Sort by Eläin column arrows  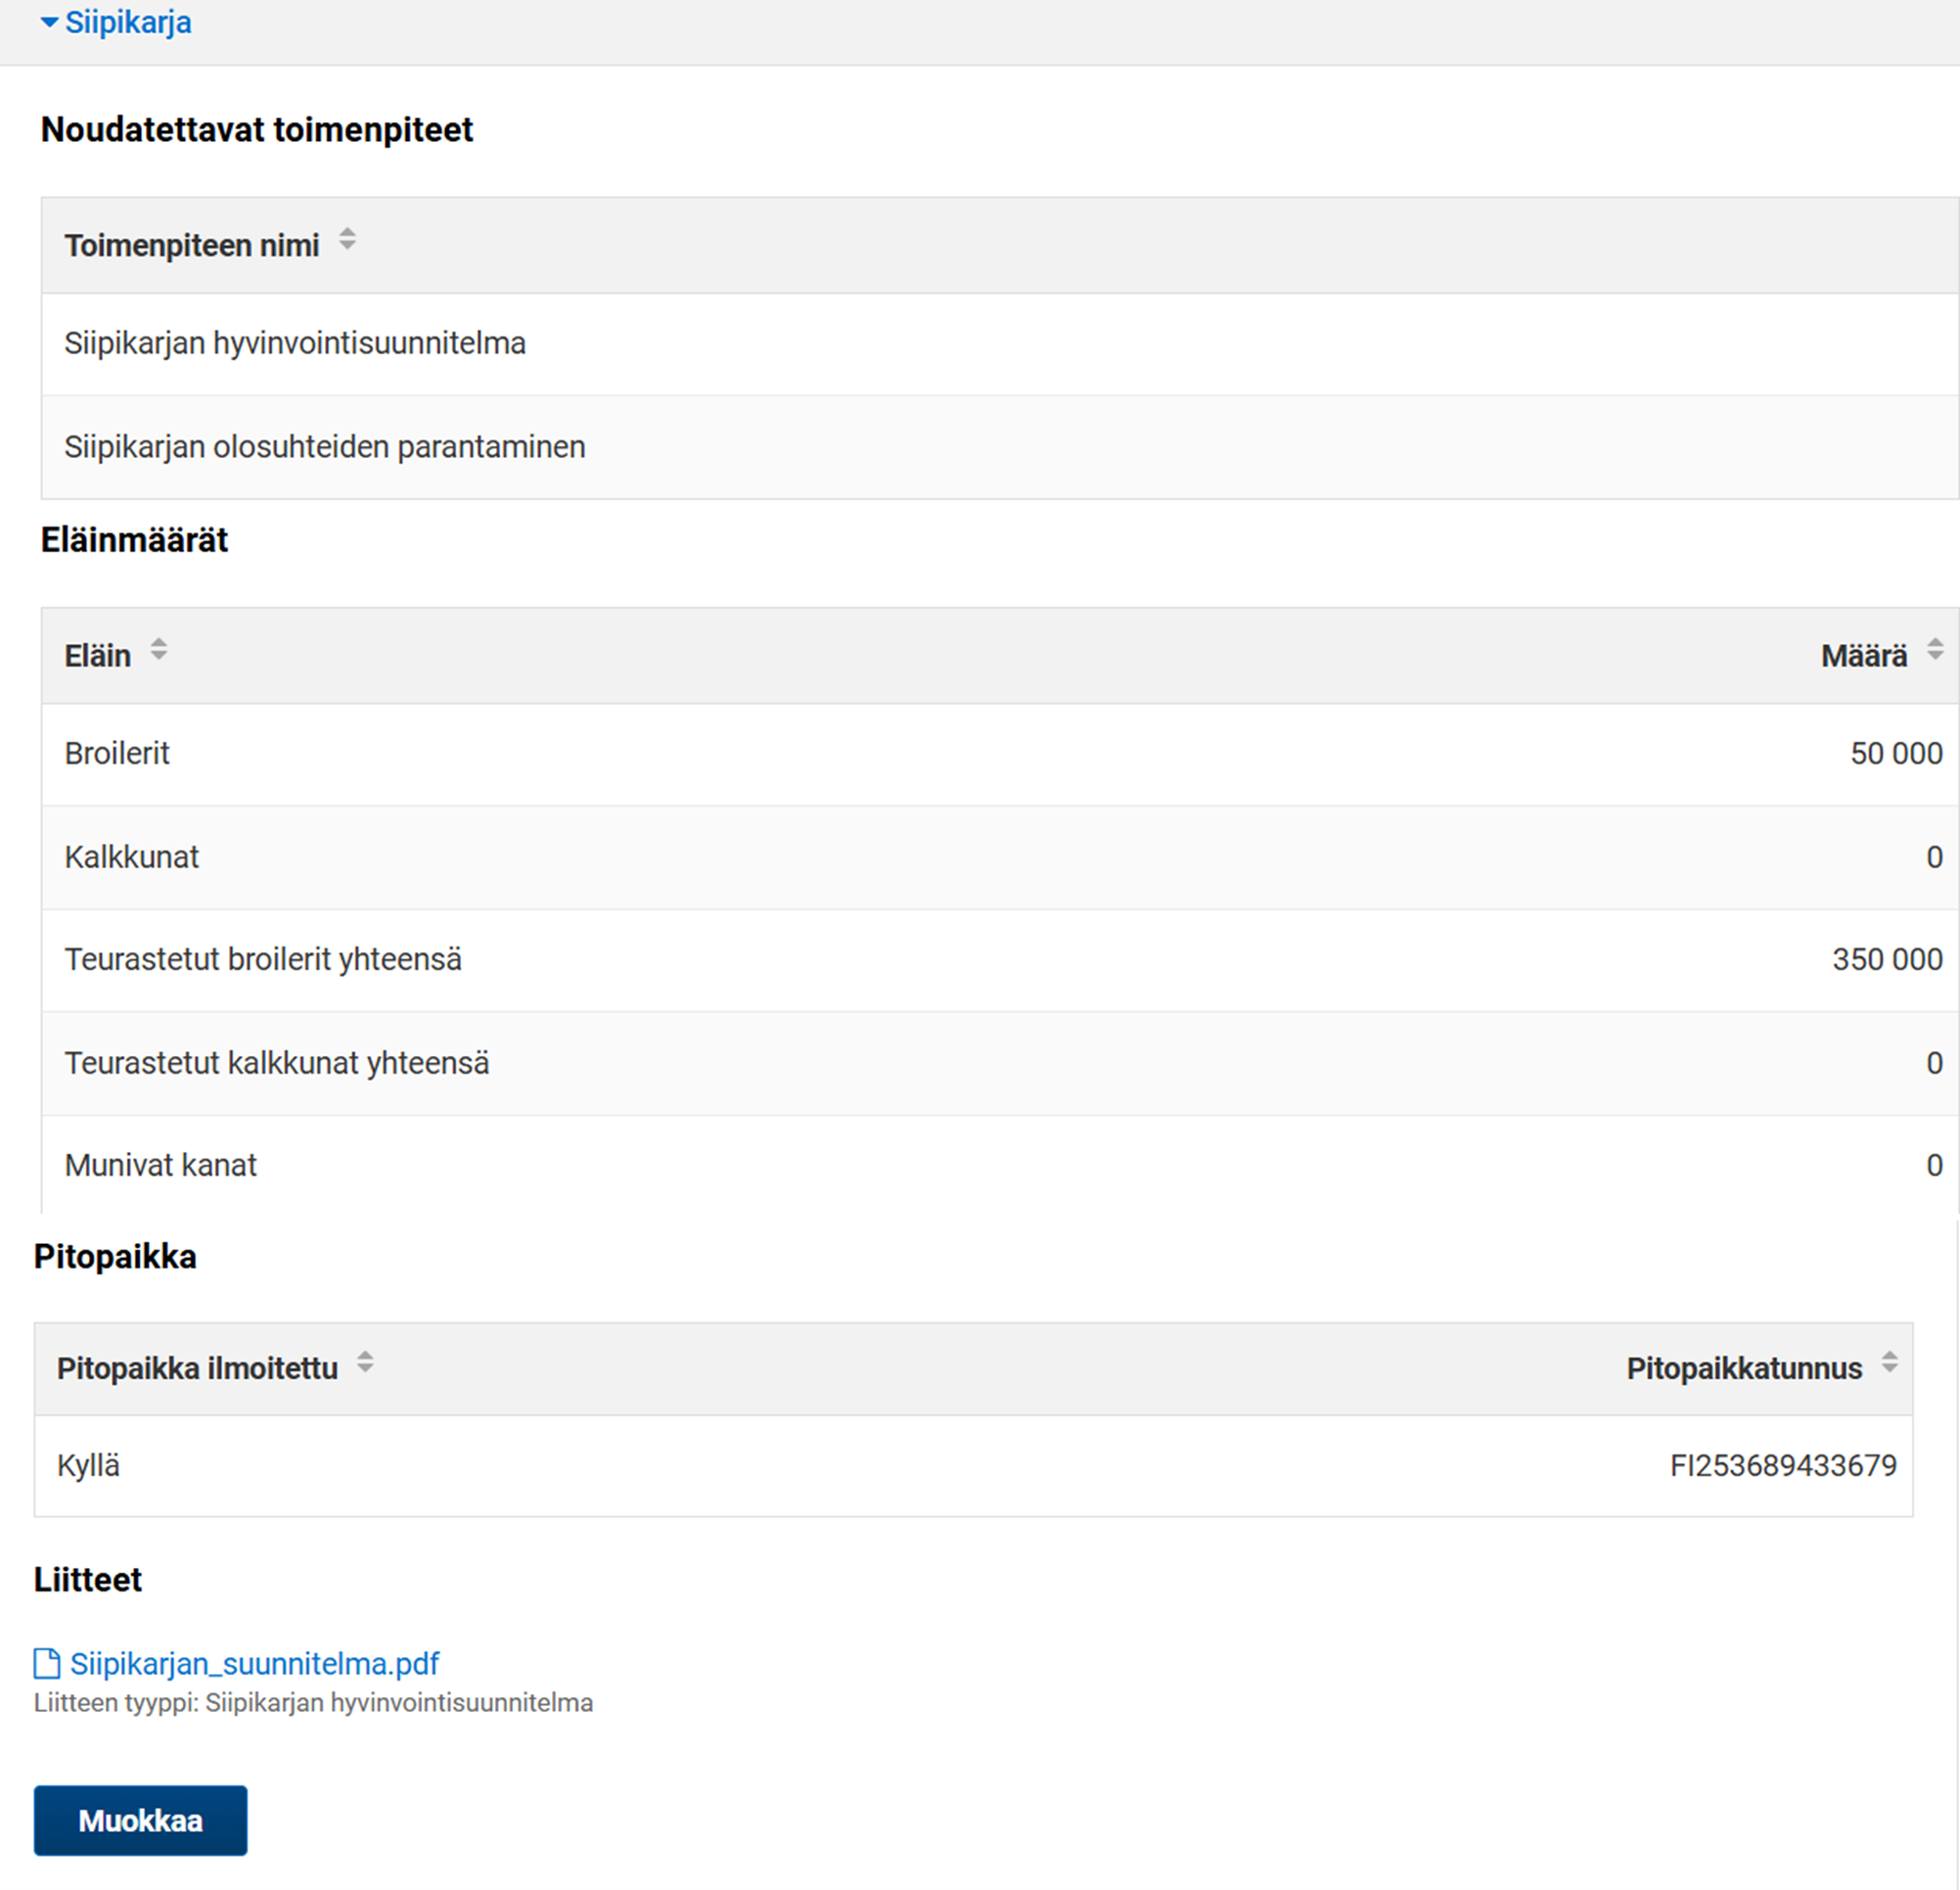(x=158, y=649)
